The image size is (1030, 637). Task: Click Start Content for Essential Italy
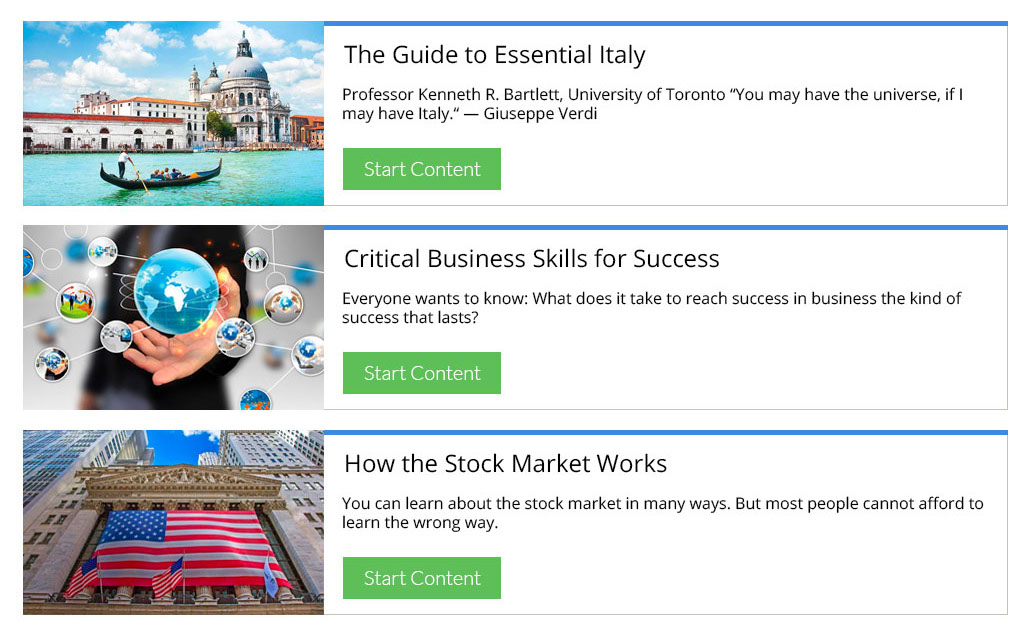coord(421,169)
